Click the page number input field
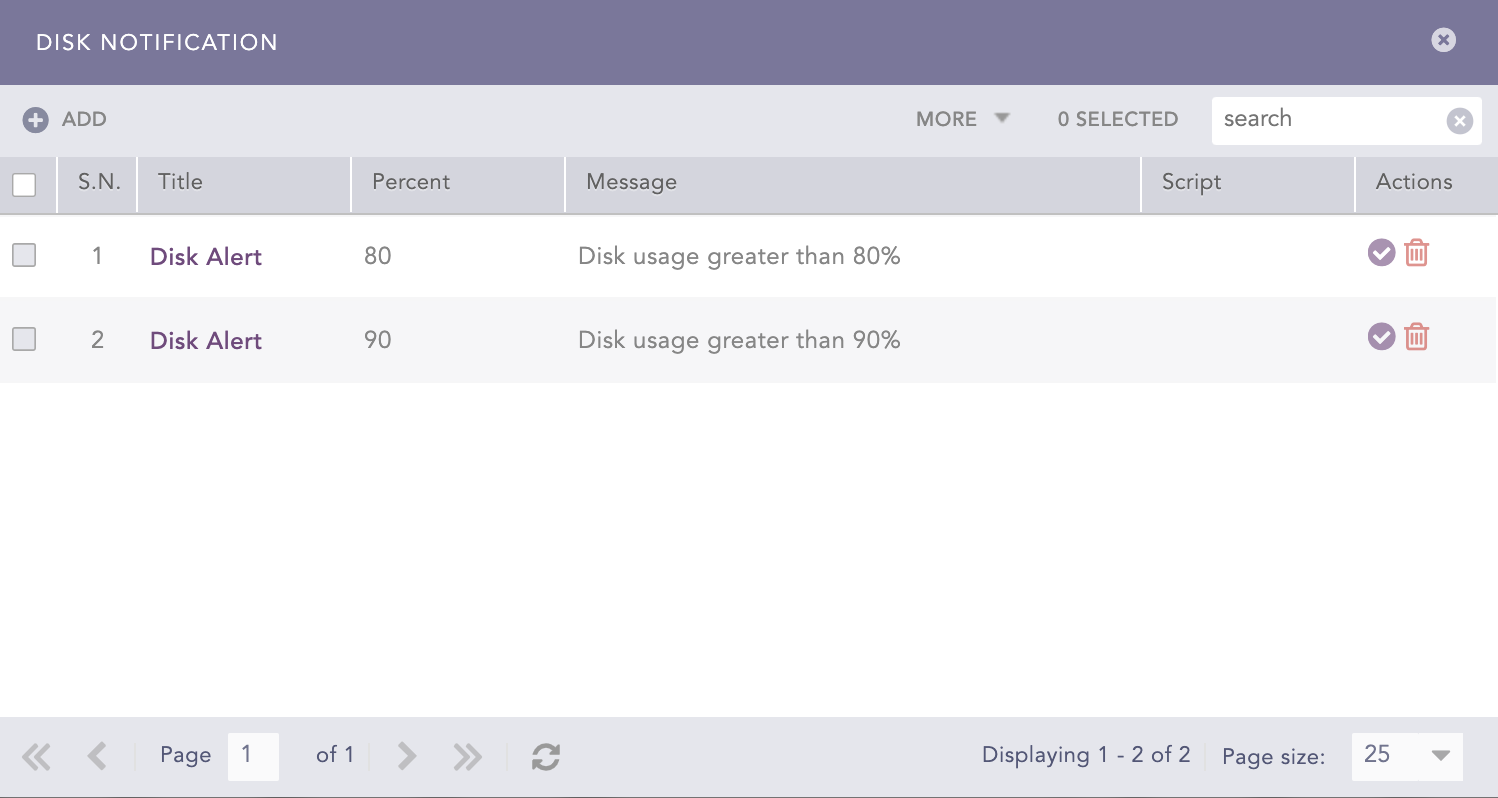This screenshot has height=798, width=1498. tap(253, 756)
